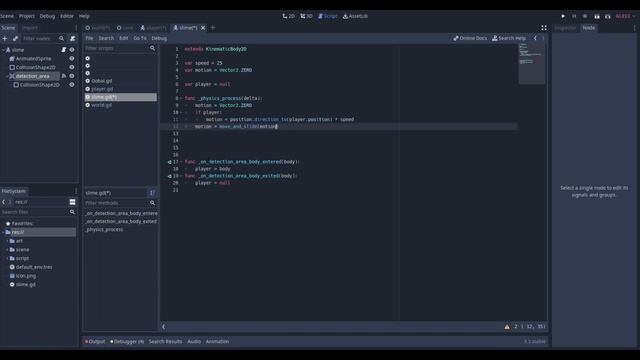Viewport: 640px width, 360px height.
Task: Open the AssetLib workspace
Action: (355, 16)
